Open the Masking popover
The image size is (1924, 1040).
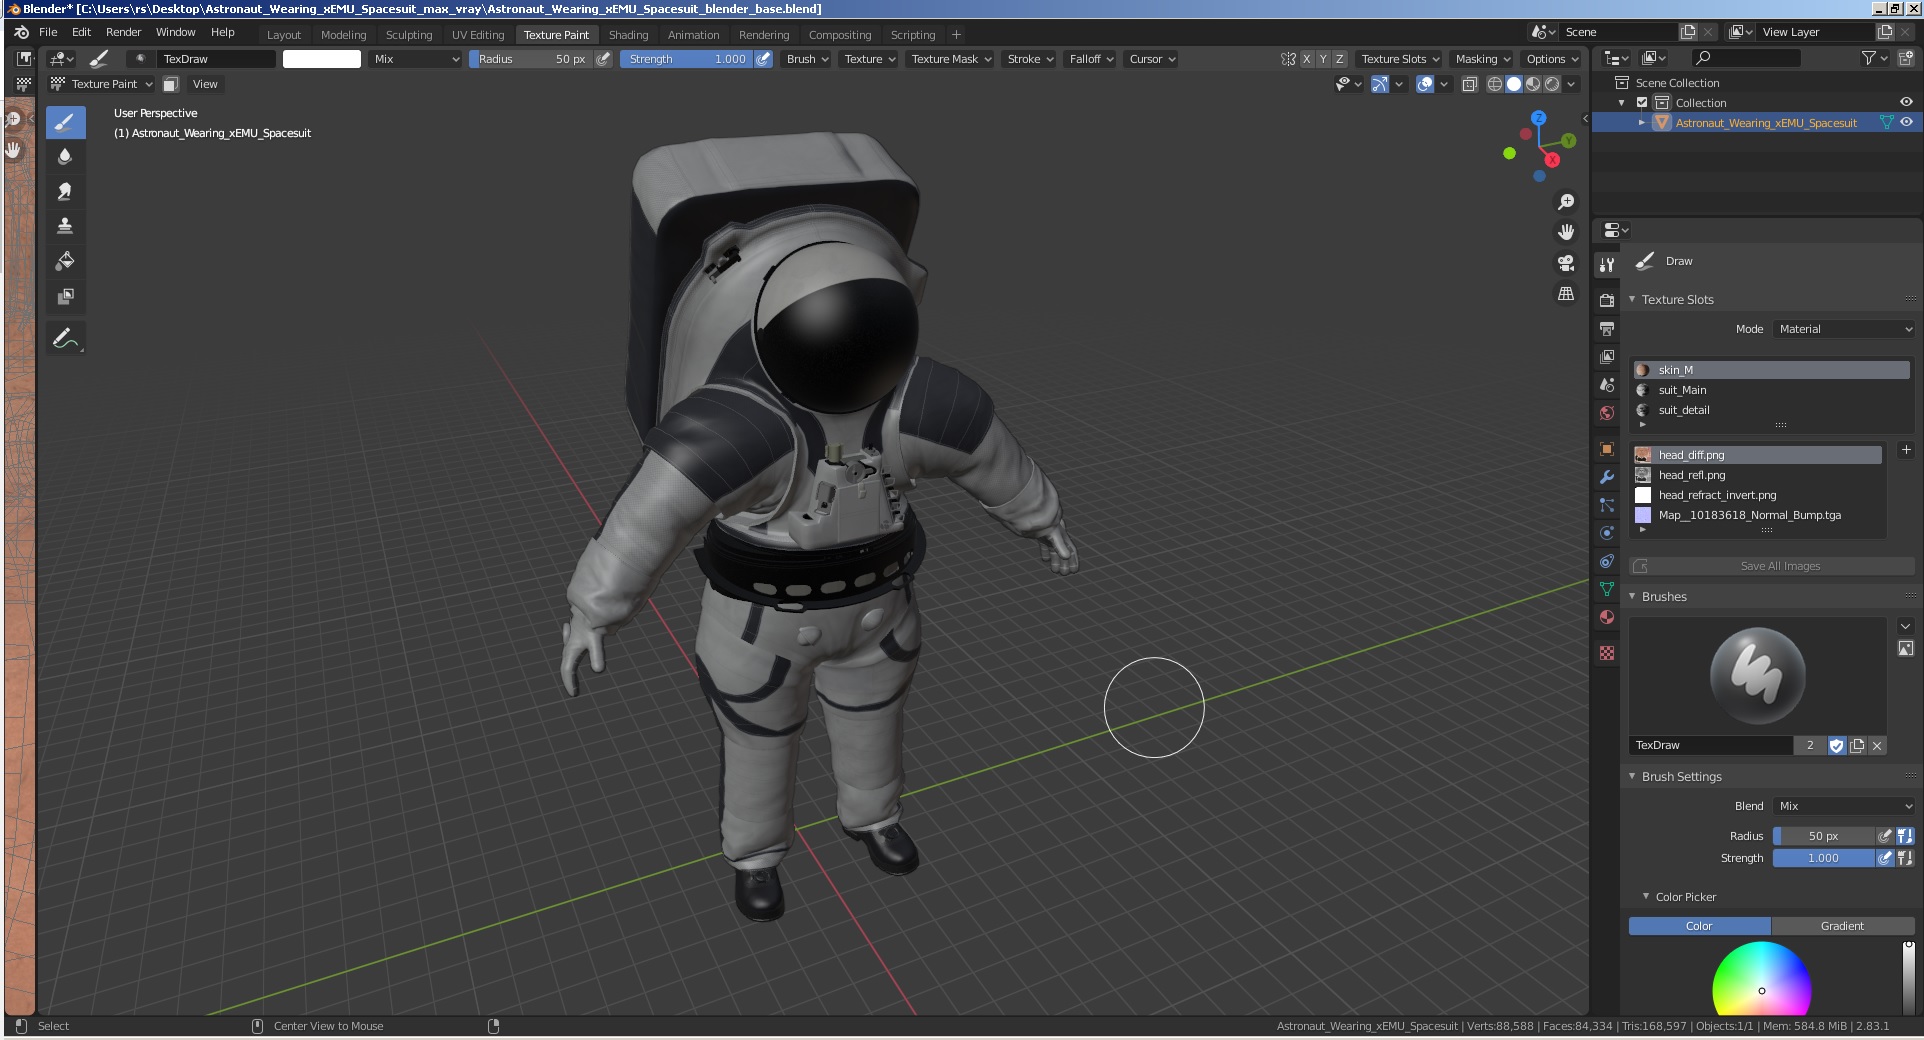[1482, 59]
